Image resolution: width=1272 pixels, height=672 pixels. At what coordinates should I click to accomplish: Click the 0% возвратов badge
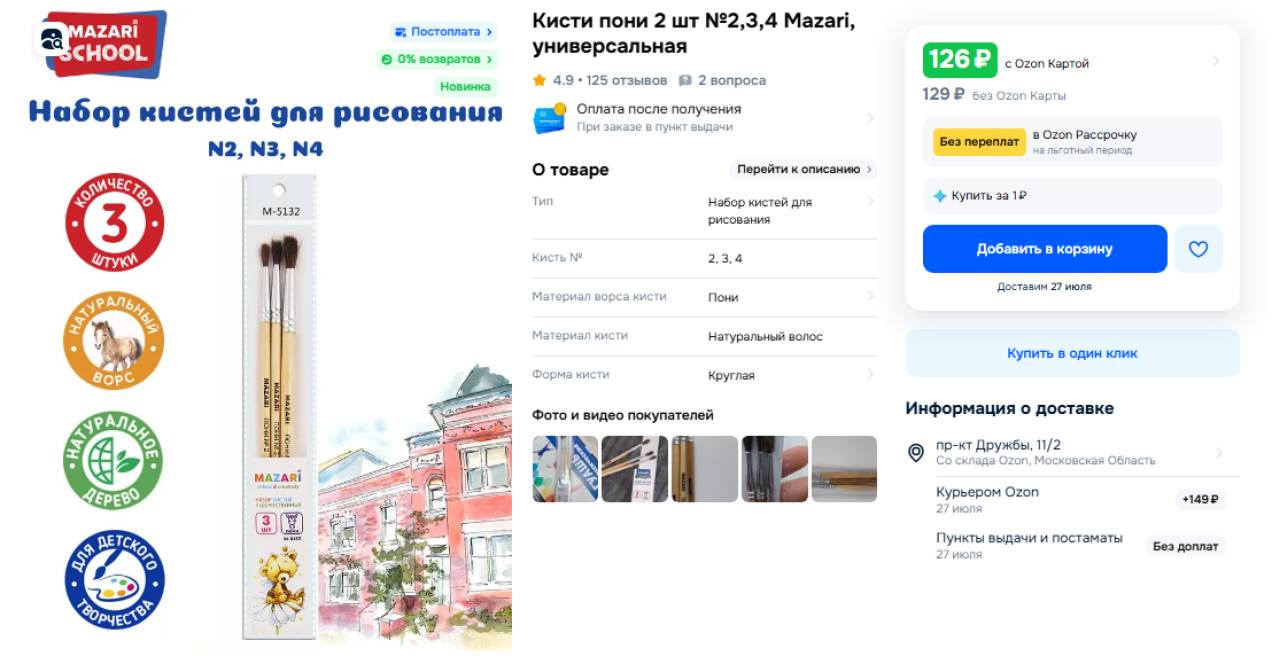click(x=436, y=59)
